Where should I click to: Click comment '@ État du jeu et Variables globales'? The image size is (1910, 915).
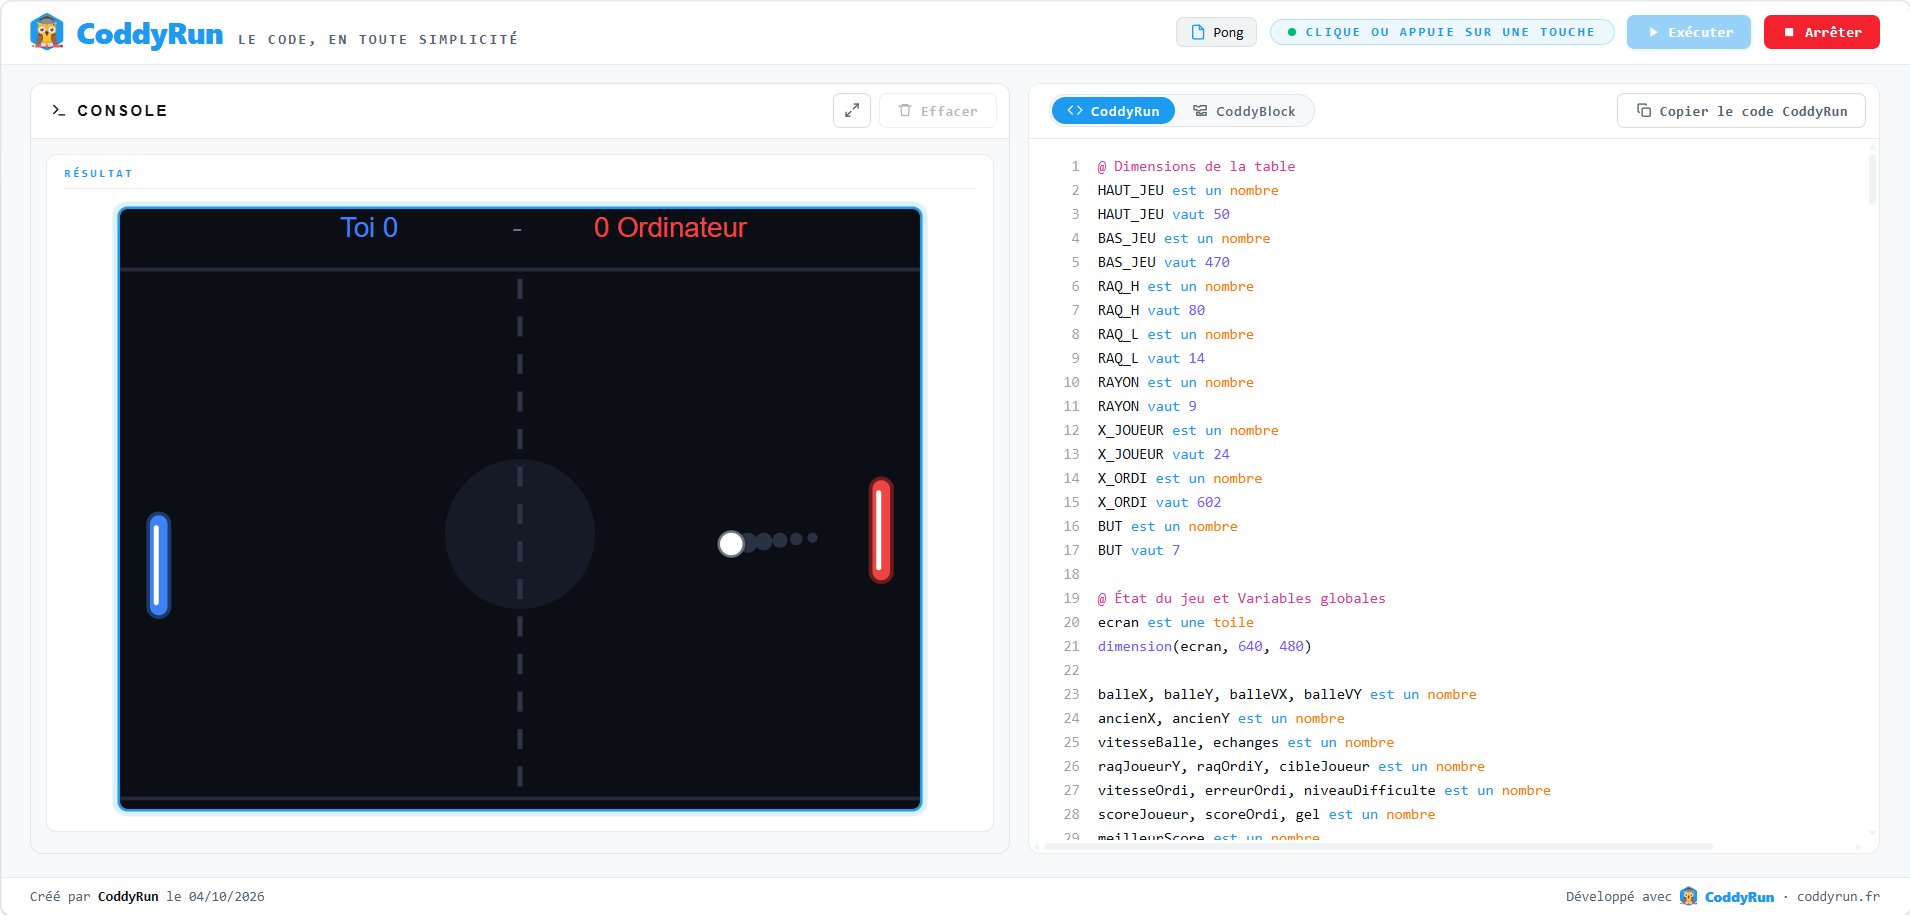click(x=1241, y=598)
